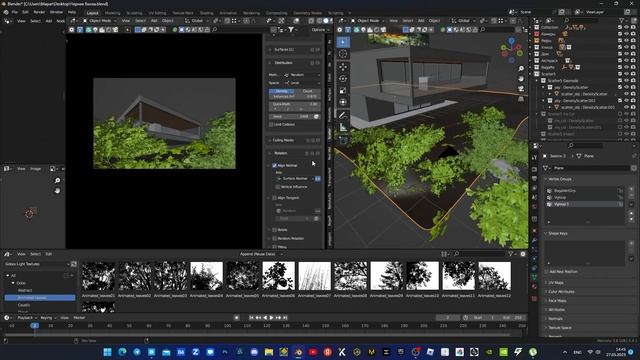This screenshot has height=360, width=640.
Task: Click the play animation button
Action: 271,317
